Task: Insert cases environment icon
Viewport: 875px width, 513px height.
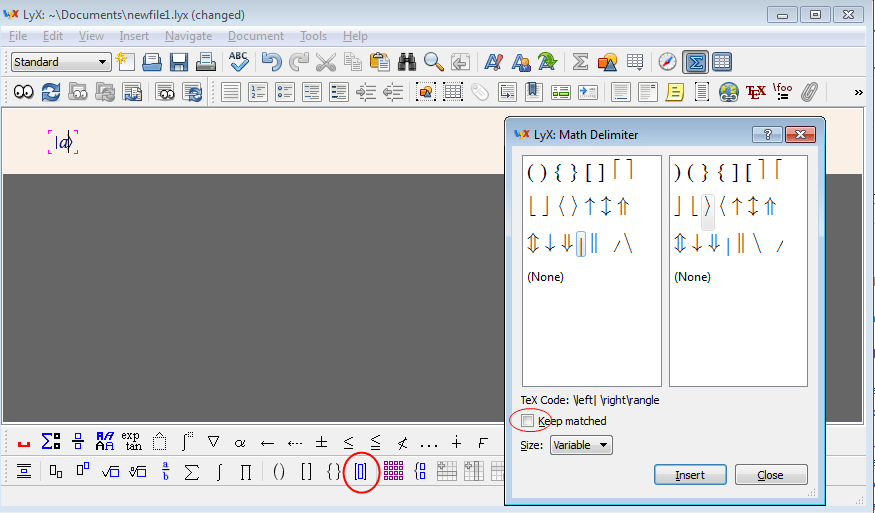Action: point(420,472)
